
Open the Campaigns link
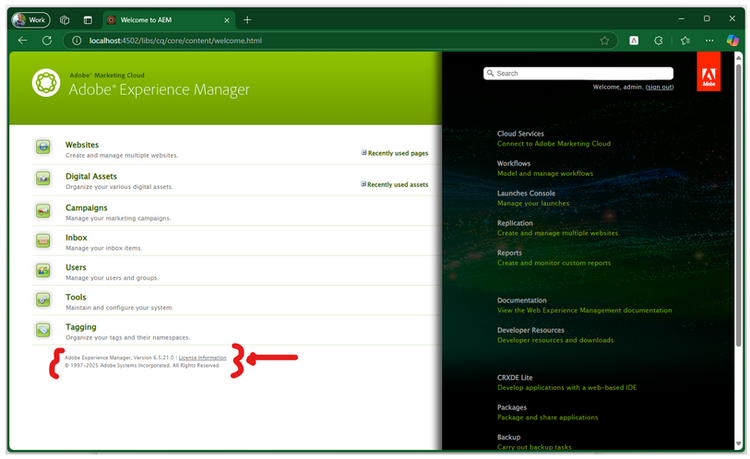87,208
